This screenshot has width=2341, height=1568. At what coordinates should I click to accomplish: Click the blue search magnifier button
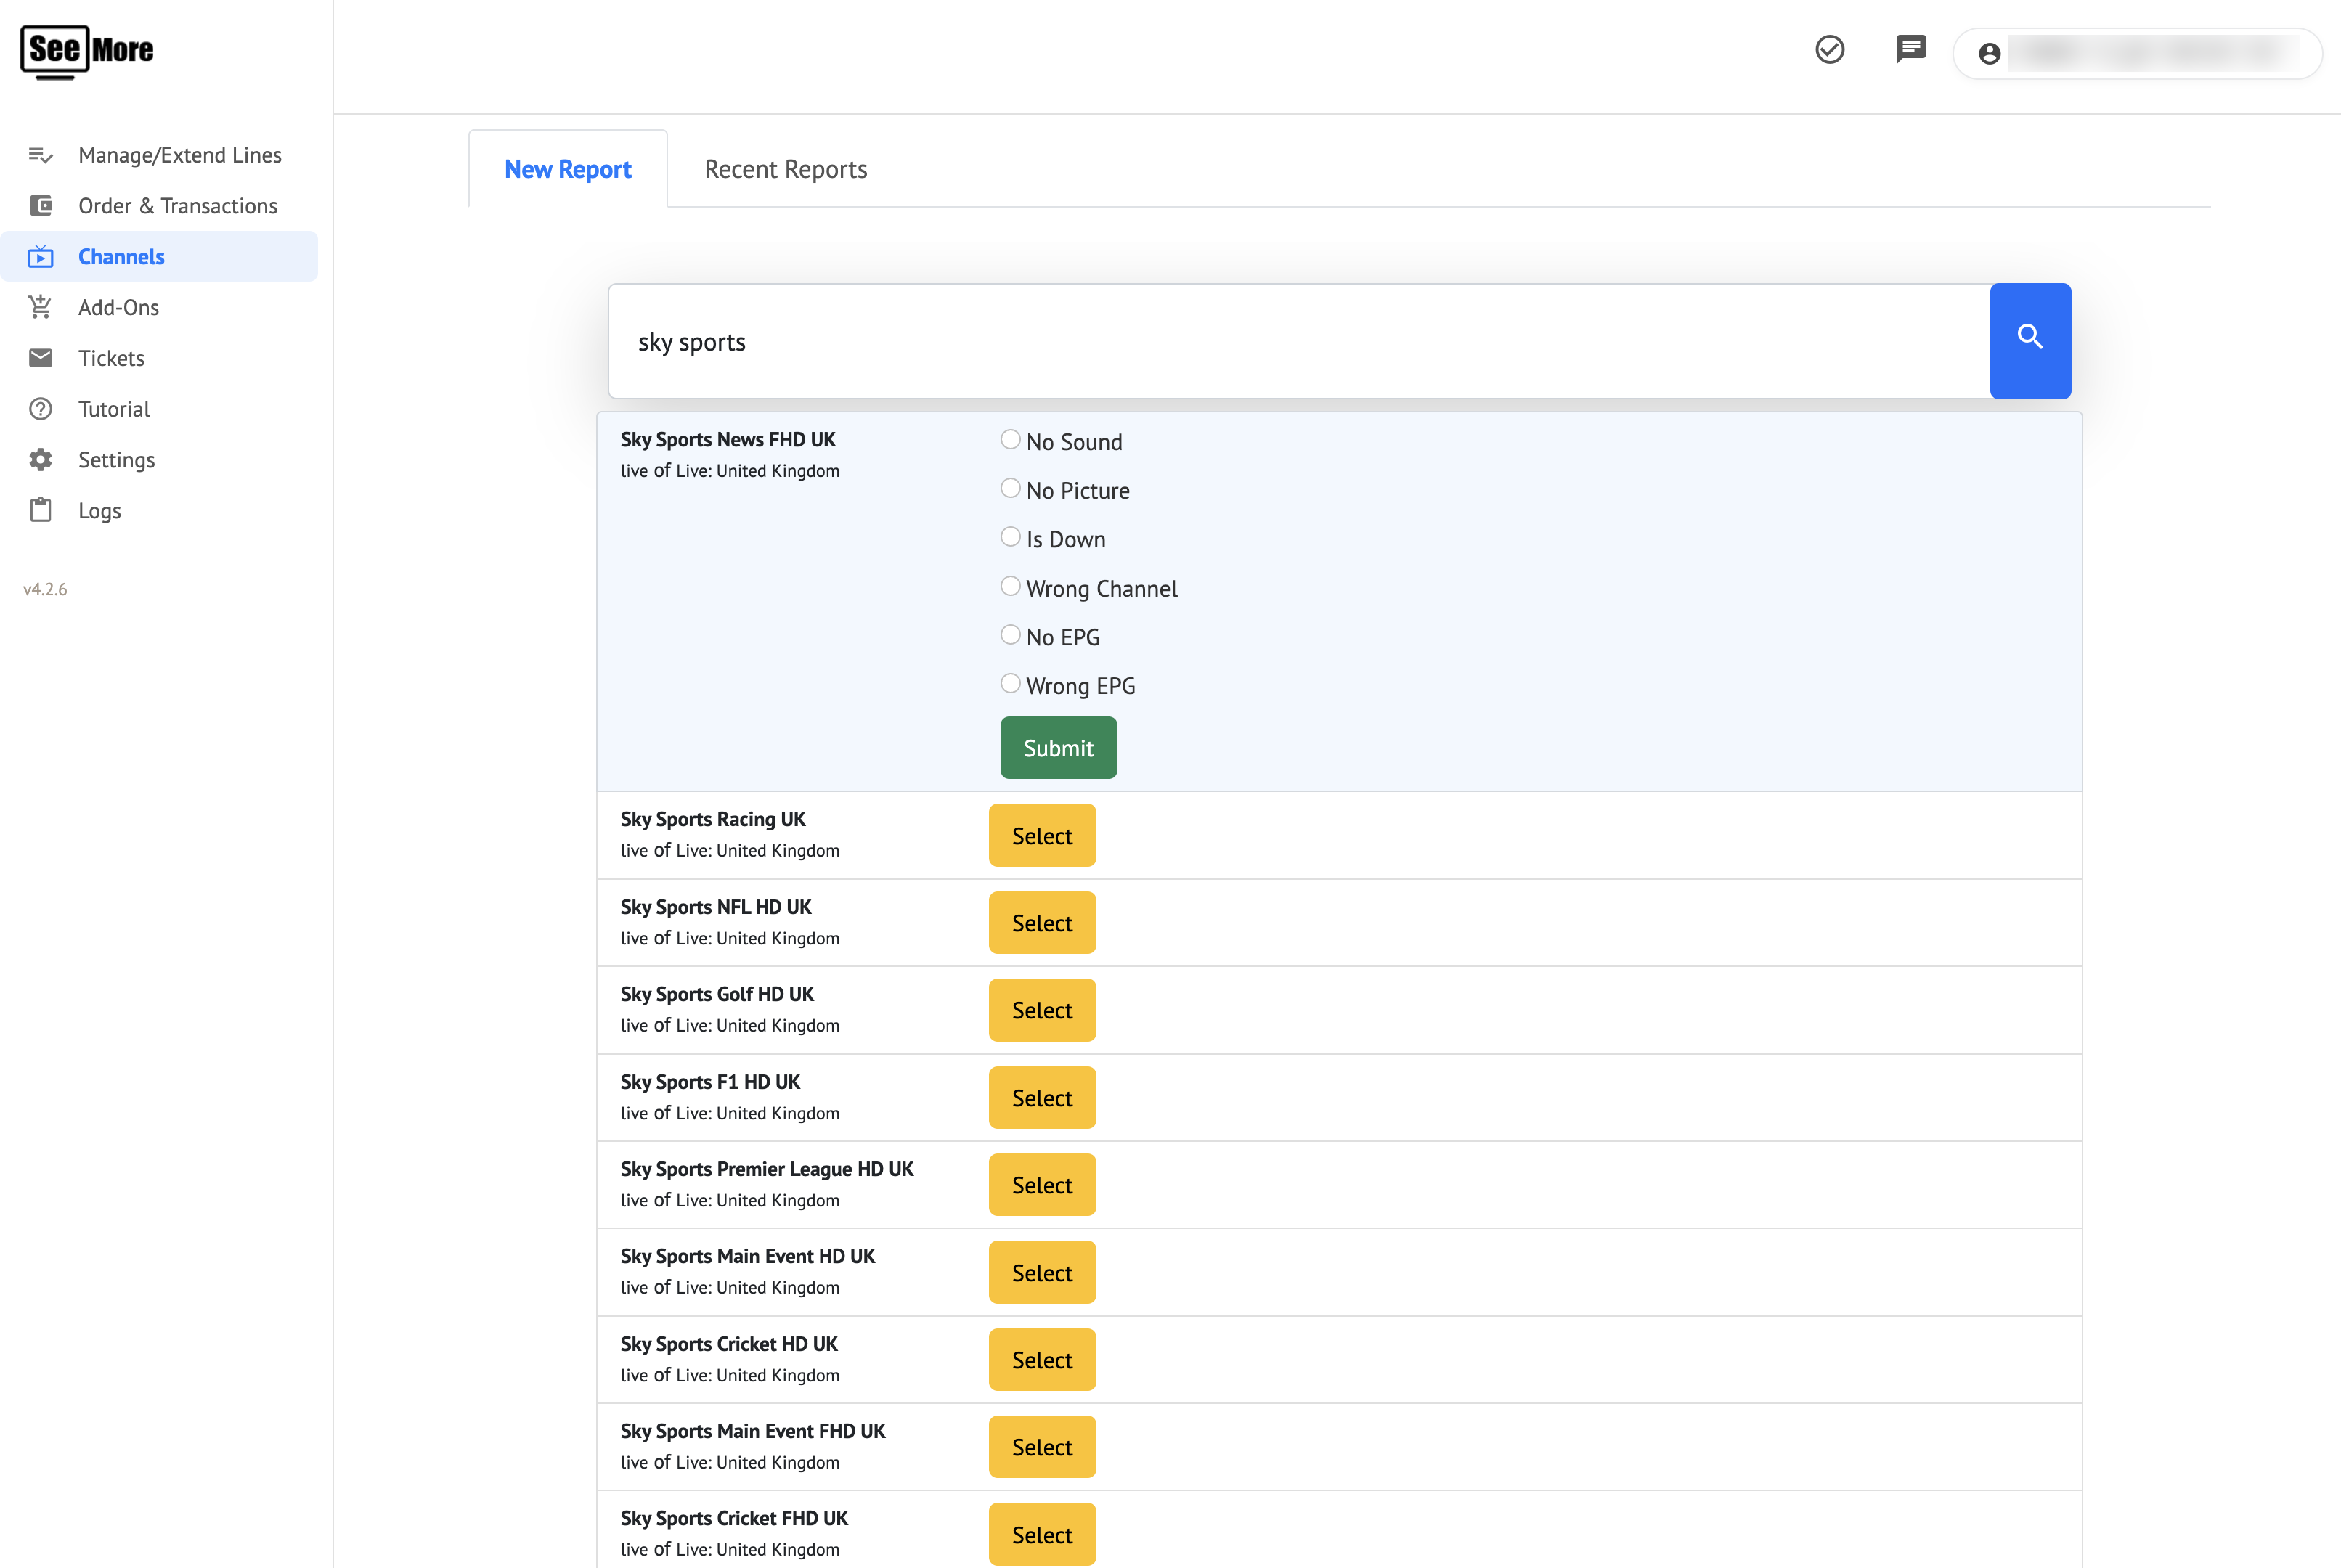coord(2029,340)
